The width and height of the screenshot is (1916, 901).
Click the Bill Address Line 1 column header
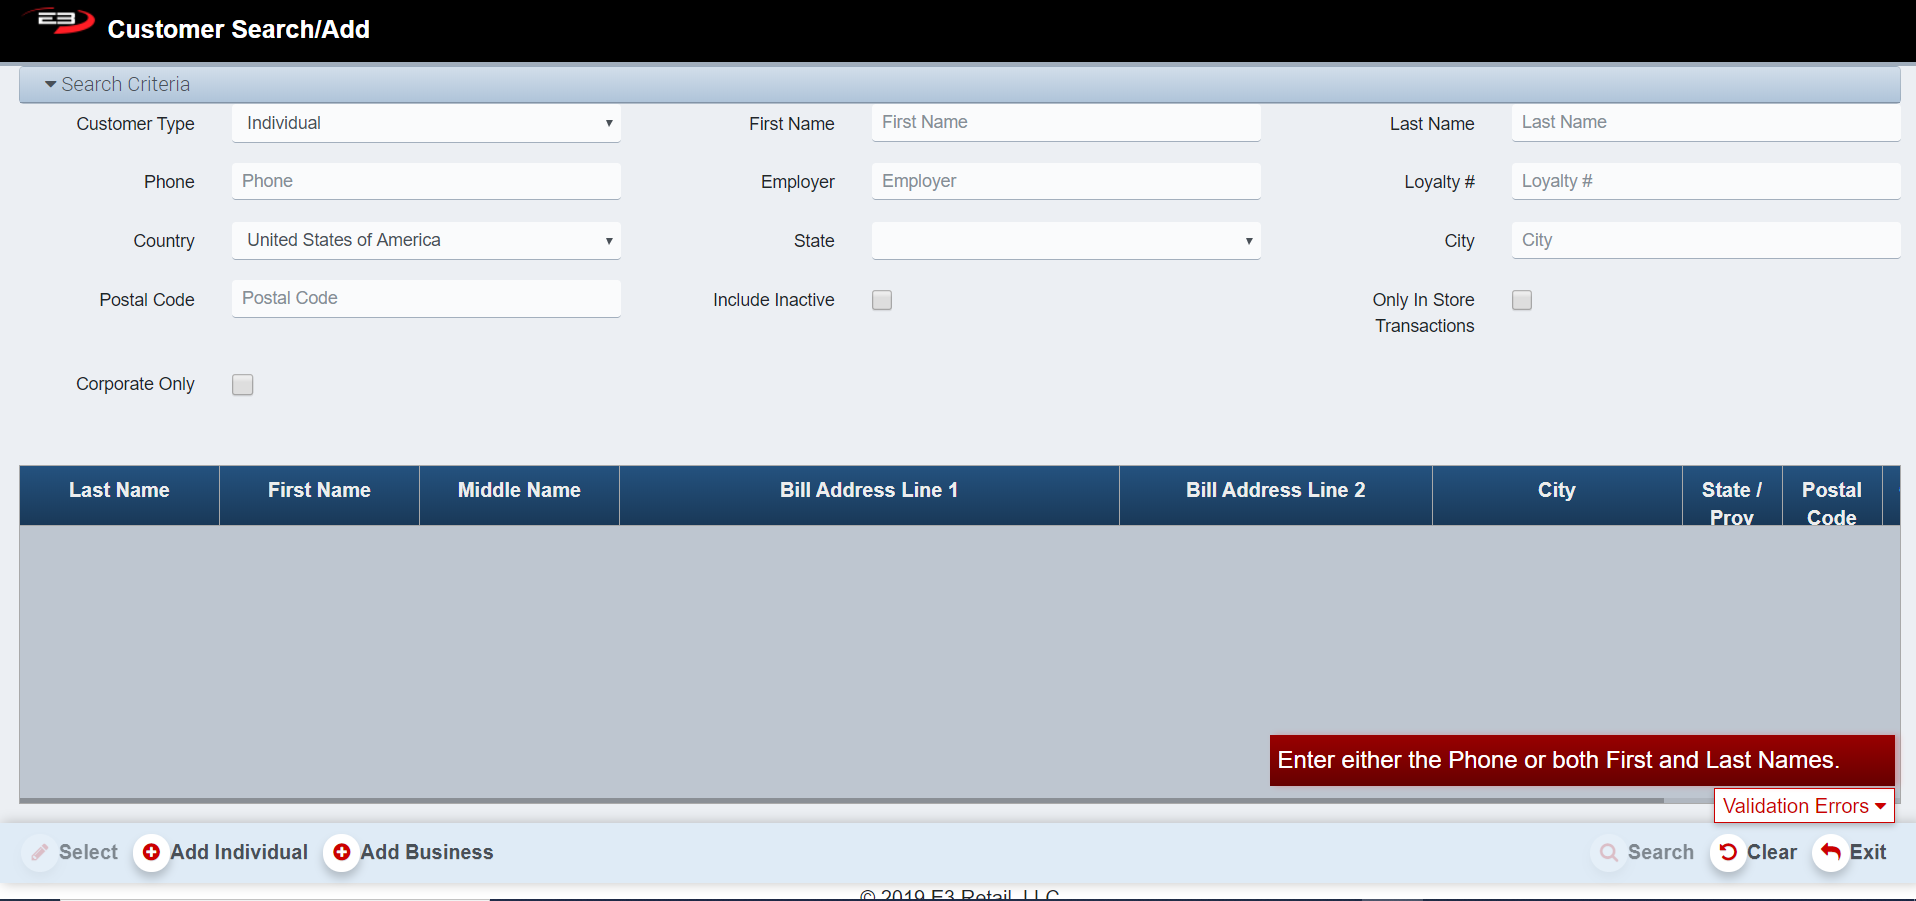[x=868, y=490]
